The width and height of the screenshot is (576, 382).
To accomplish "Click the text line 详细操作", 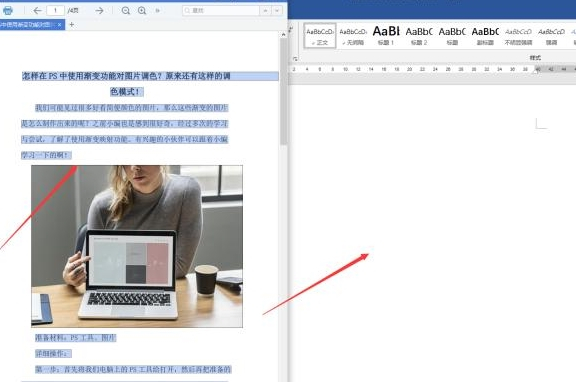I will 53,353.
